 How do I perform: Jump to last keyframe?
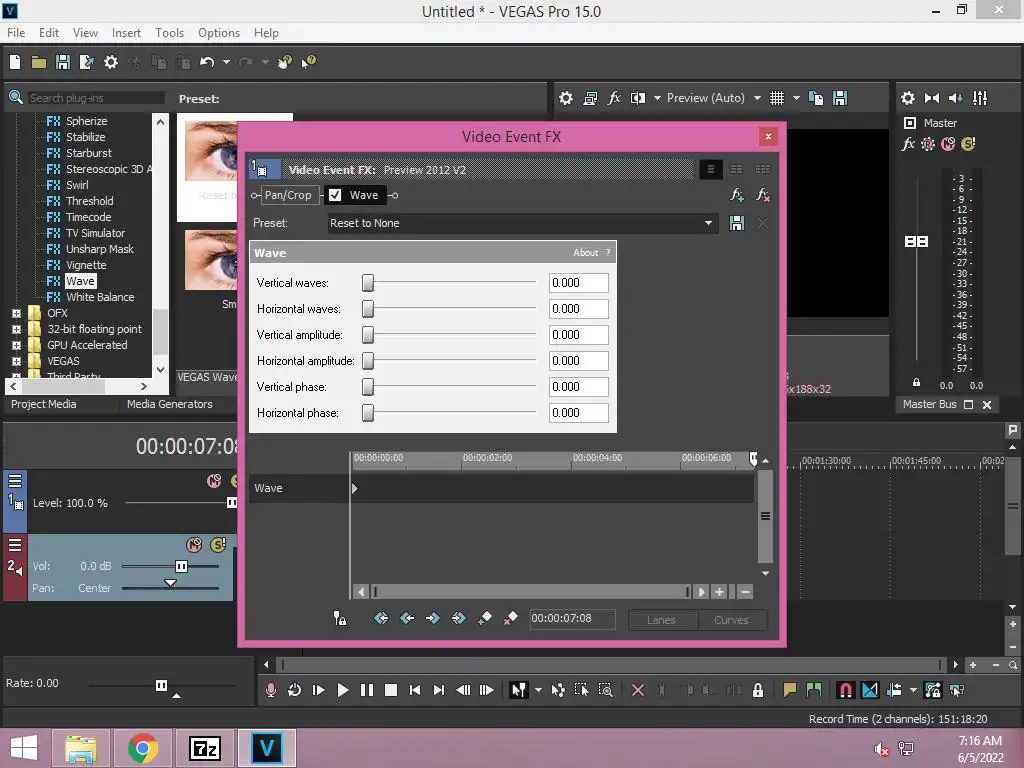458,618
